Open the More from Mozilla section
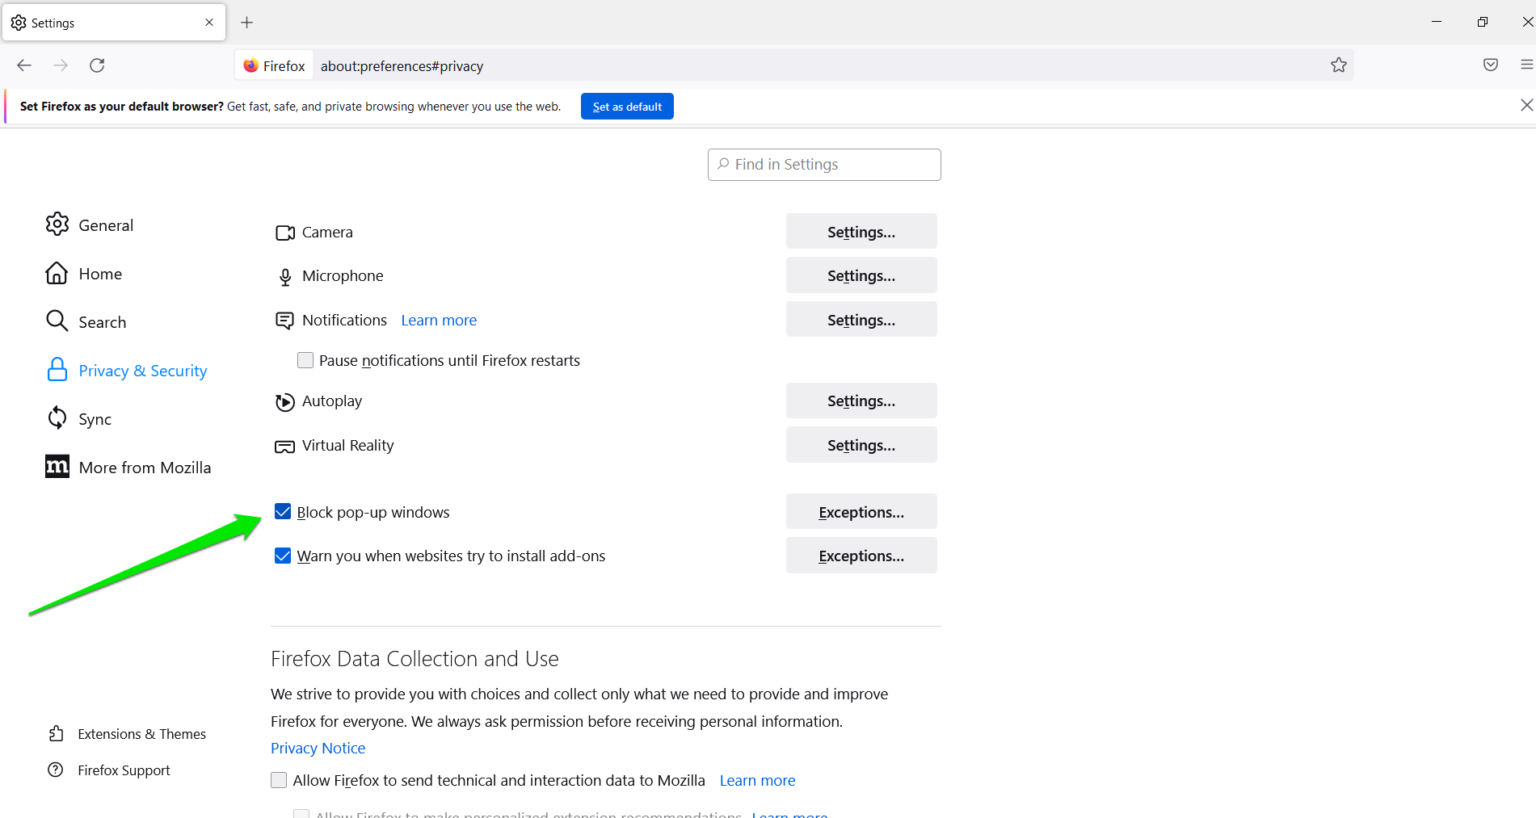Viewport: 1536px width, 818px height. click(145, 466)
